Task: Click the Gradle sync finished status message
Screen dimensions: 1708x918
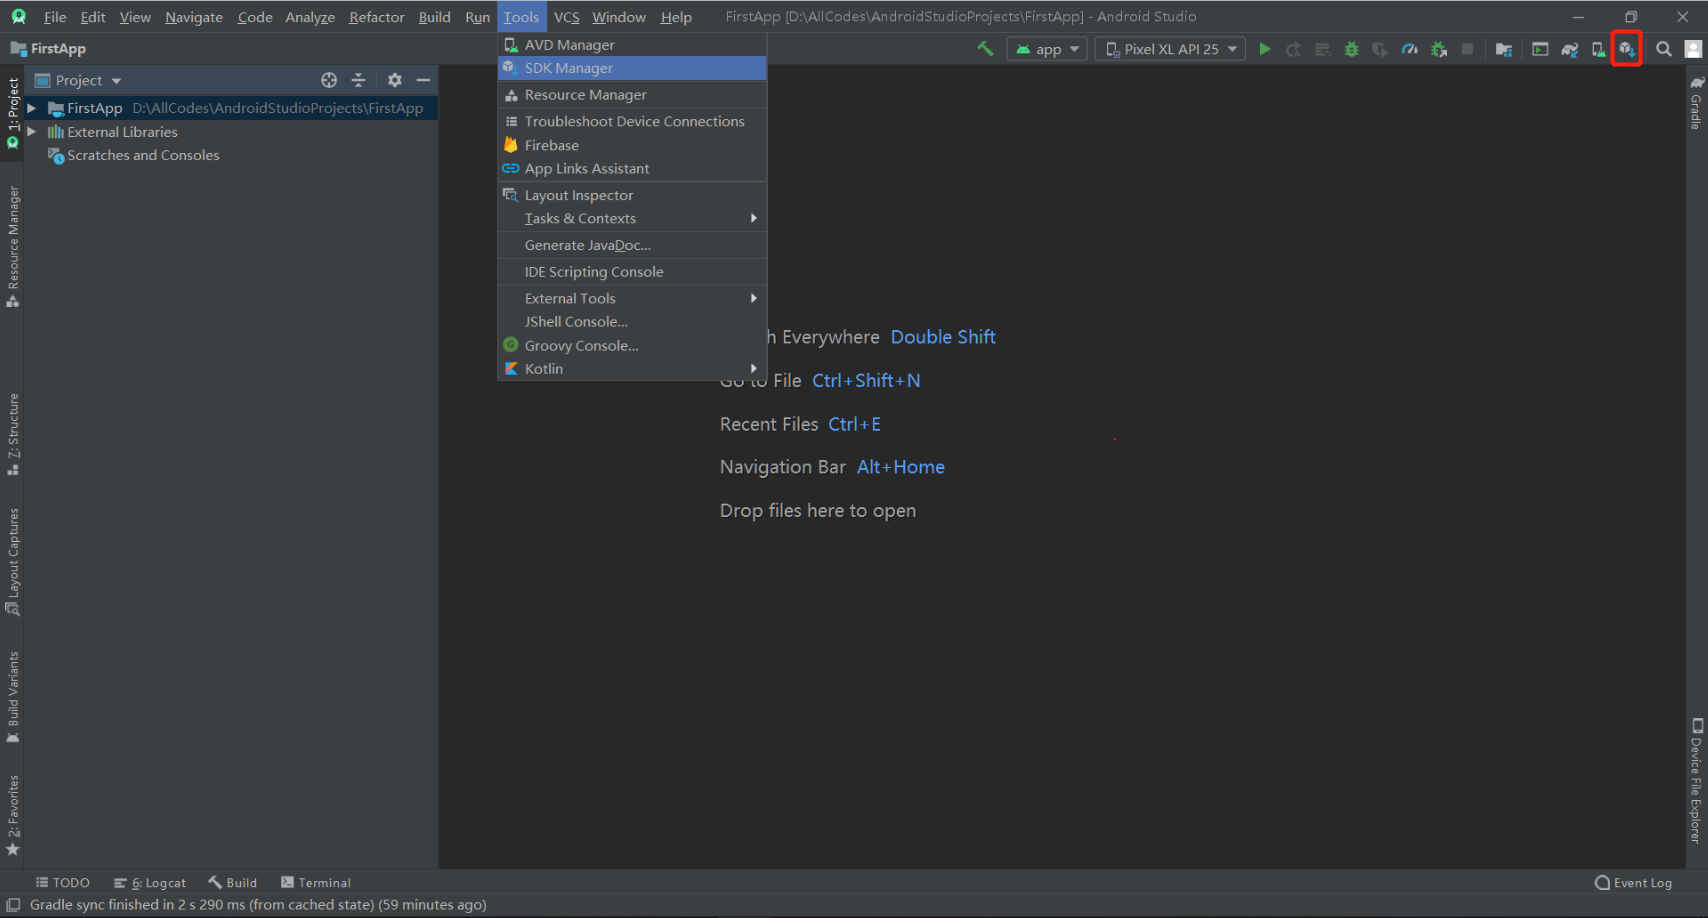Action: click(258, 905)
